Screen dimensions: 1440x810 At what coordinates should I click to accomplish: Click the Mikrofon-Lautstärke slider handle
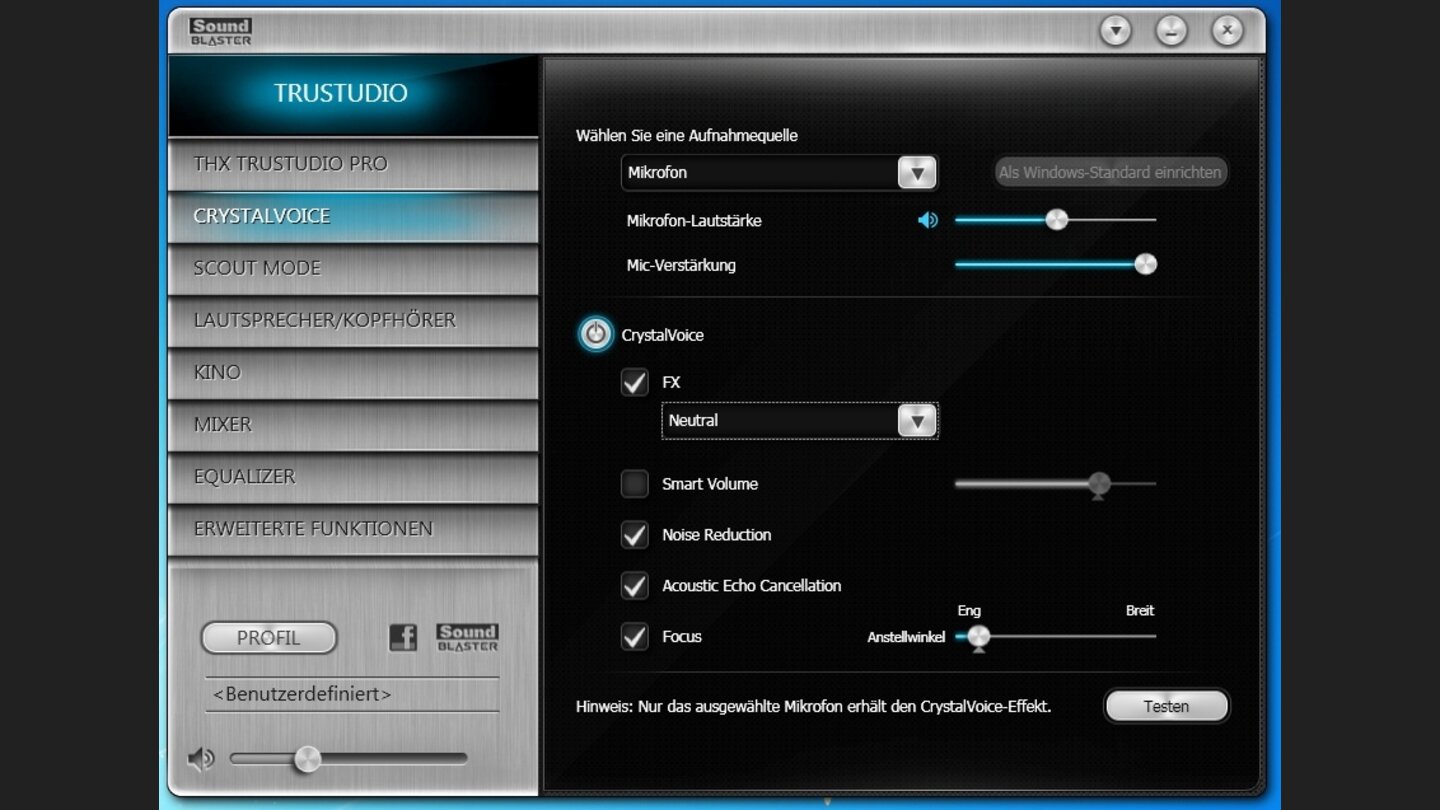[x=1057, y=220]
